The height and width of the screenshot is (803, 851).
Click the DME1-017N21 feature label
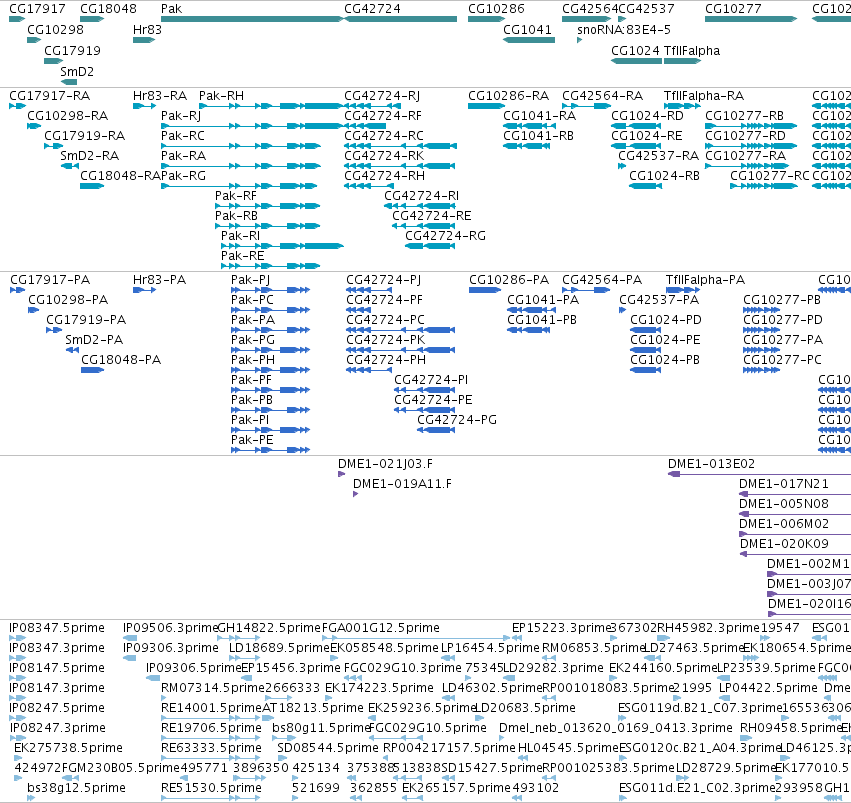pos(784,484)
